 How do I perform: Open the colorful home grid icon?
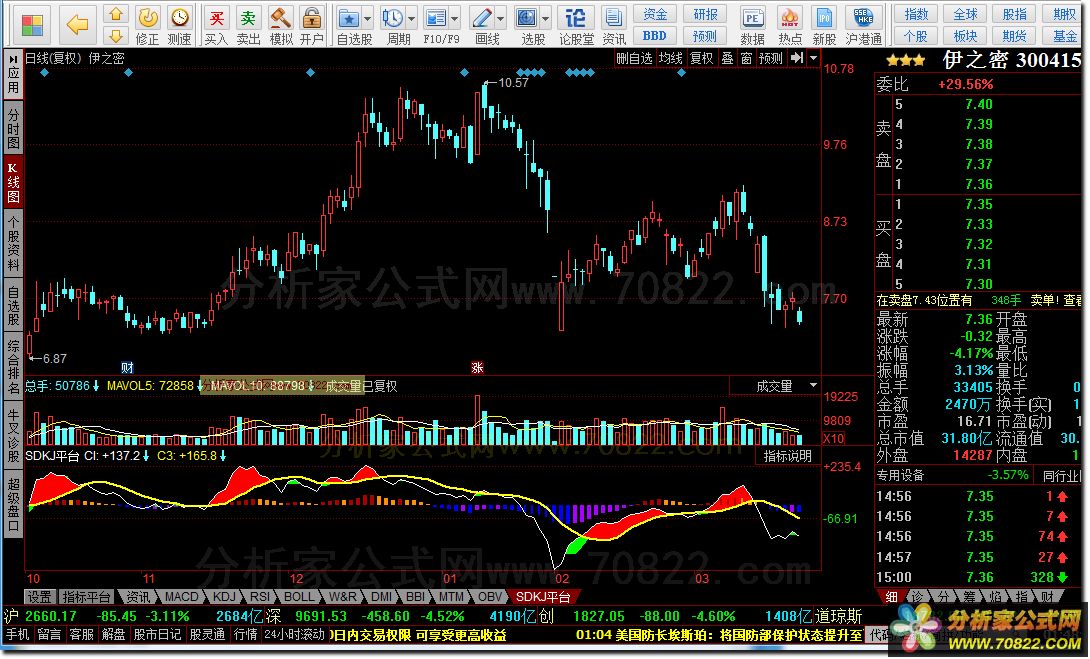click(32, 24)
